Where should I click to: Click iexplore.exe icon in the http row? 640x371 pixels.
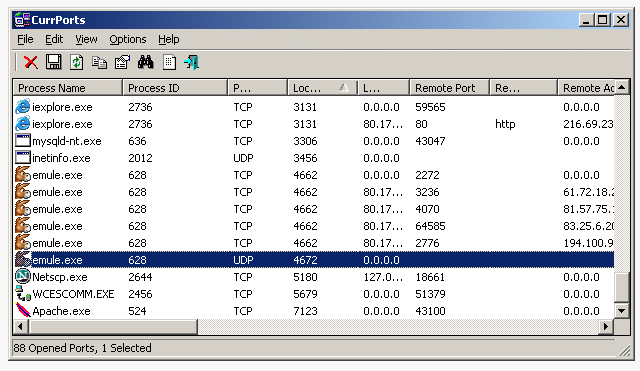tap(23, 124)
